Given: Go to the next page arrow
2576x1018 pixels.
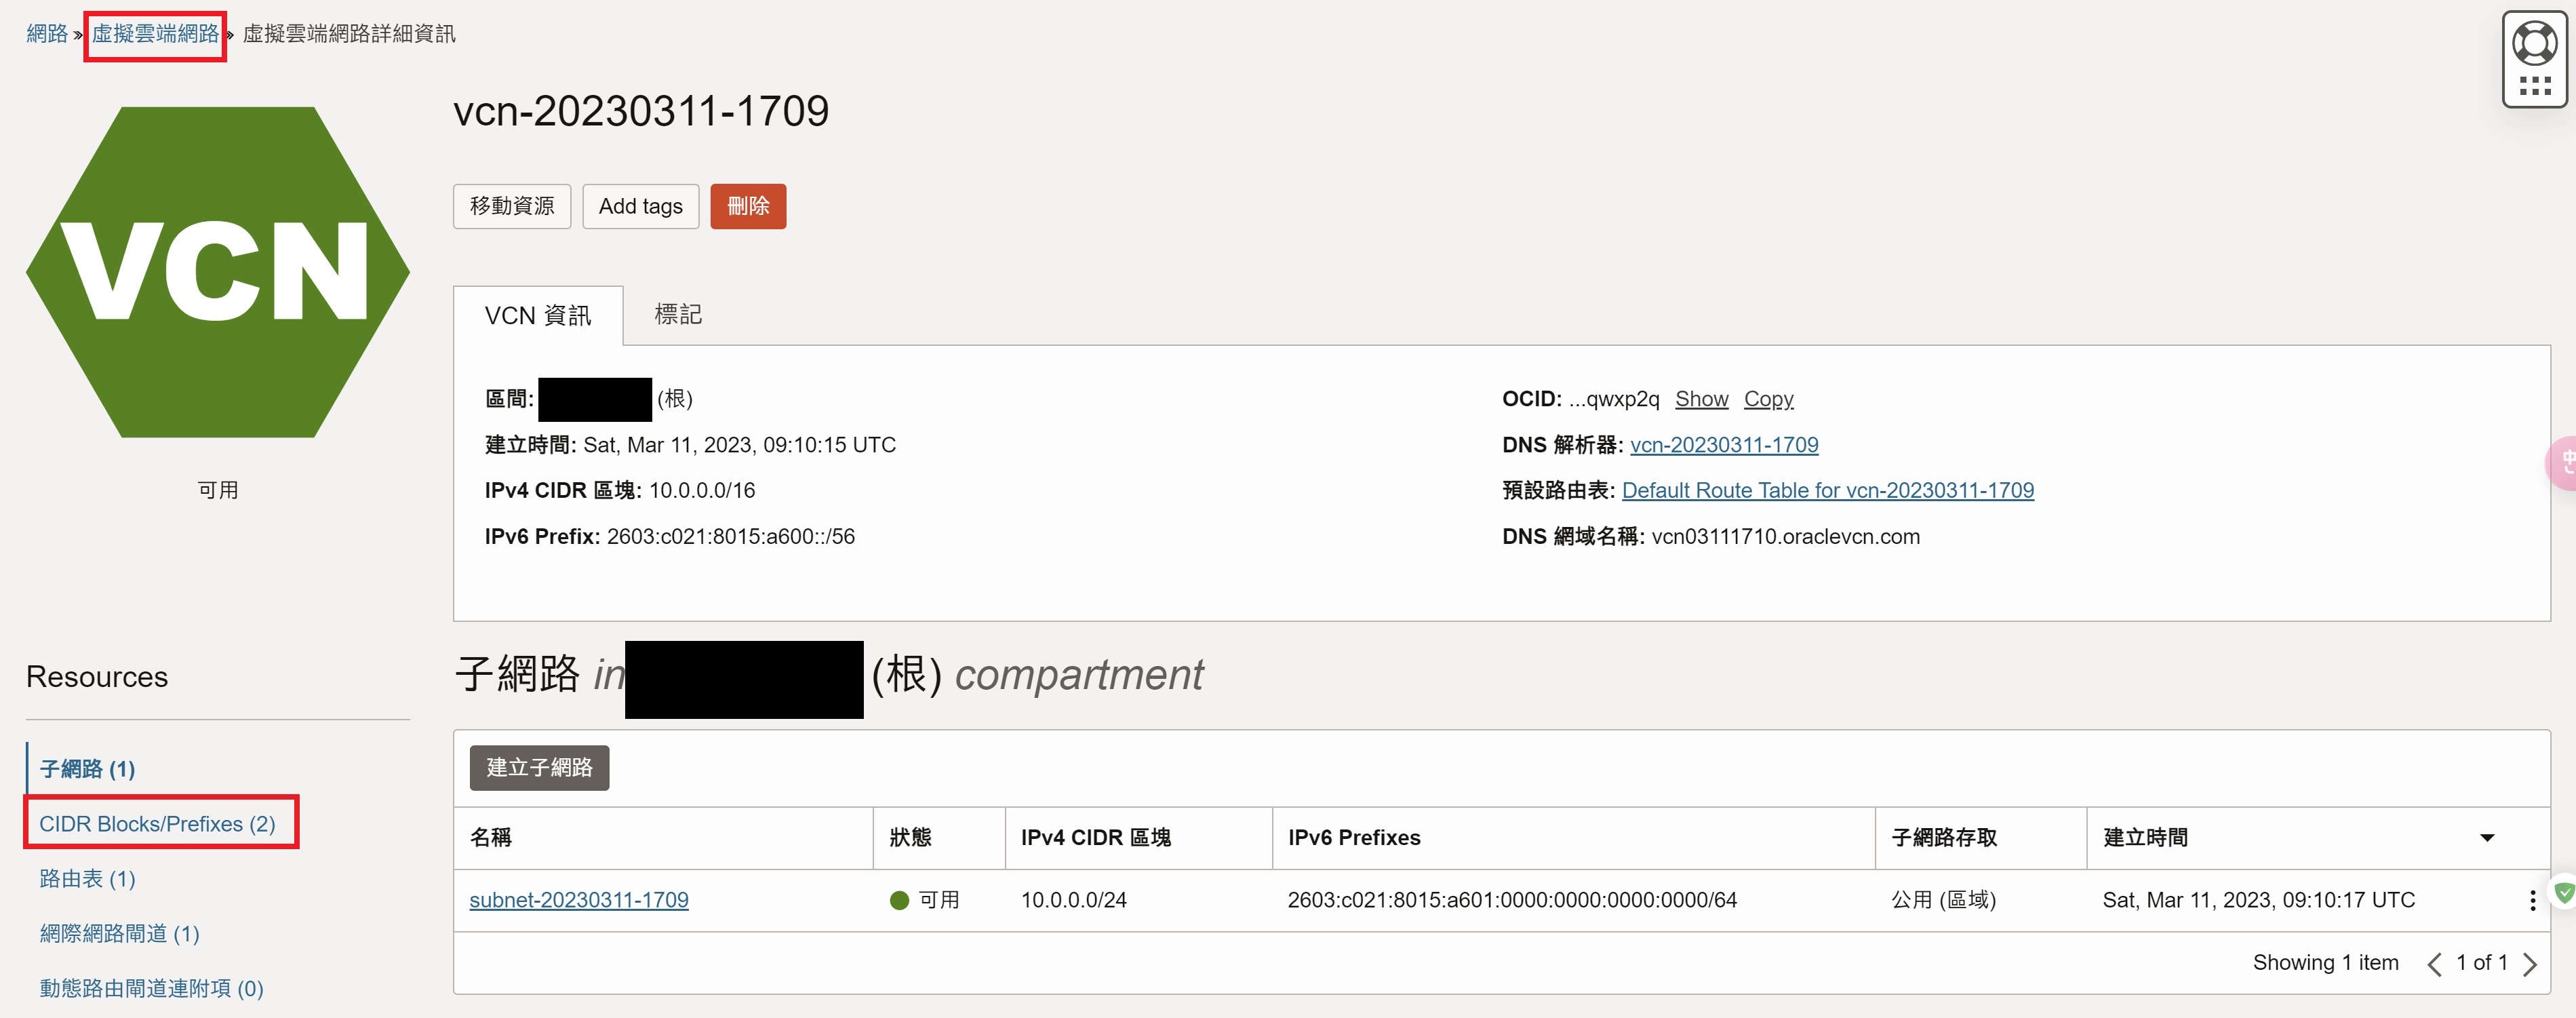Looking at the screenshot, I should click(2530, 964).
